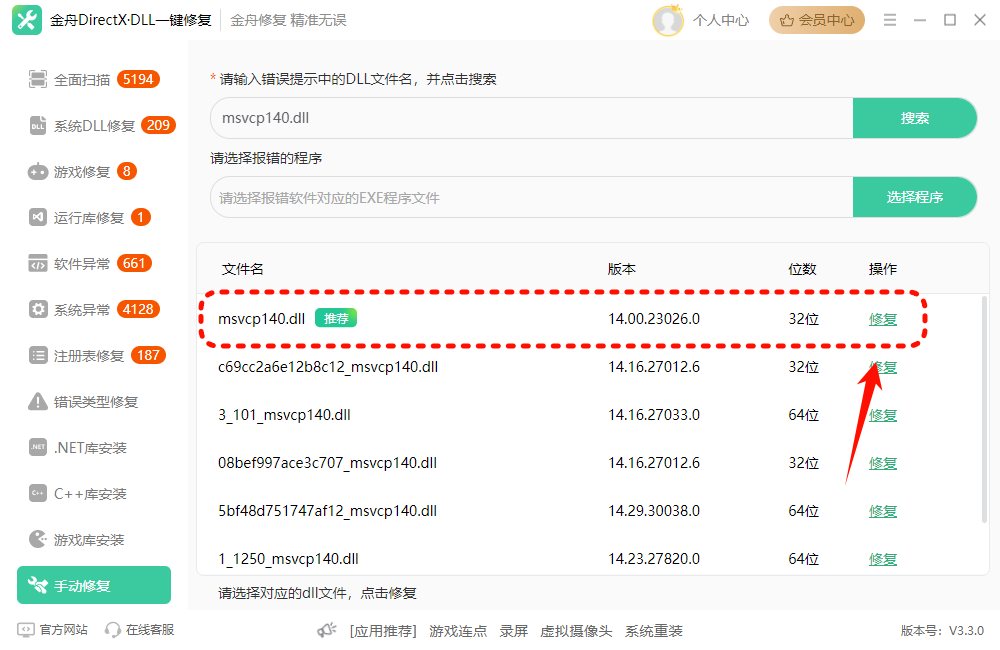Click the 软件异常 code window icon

click(38, 263)
